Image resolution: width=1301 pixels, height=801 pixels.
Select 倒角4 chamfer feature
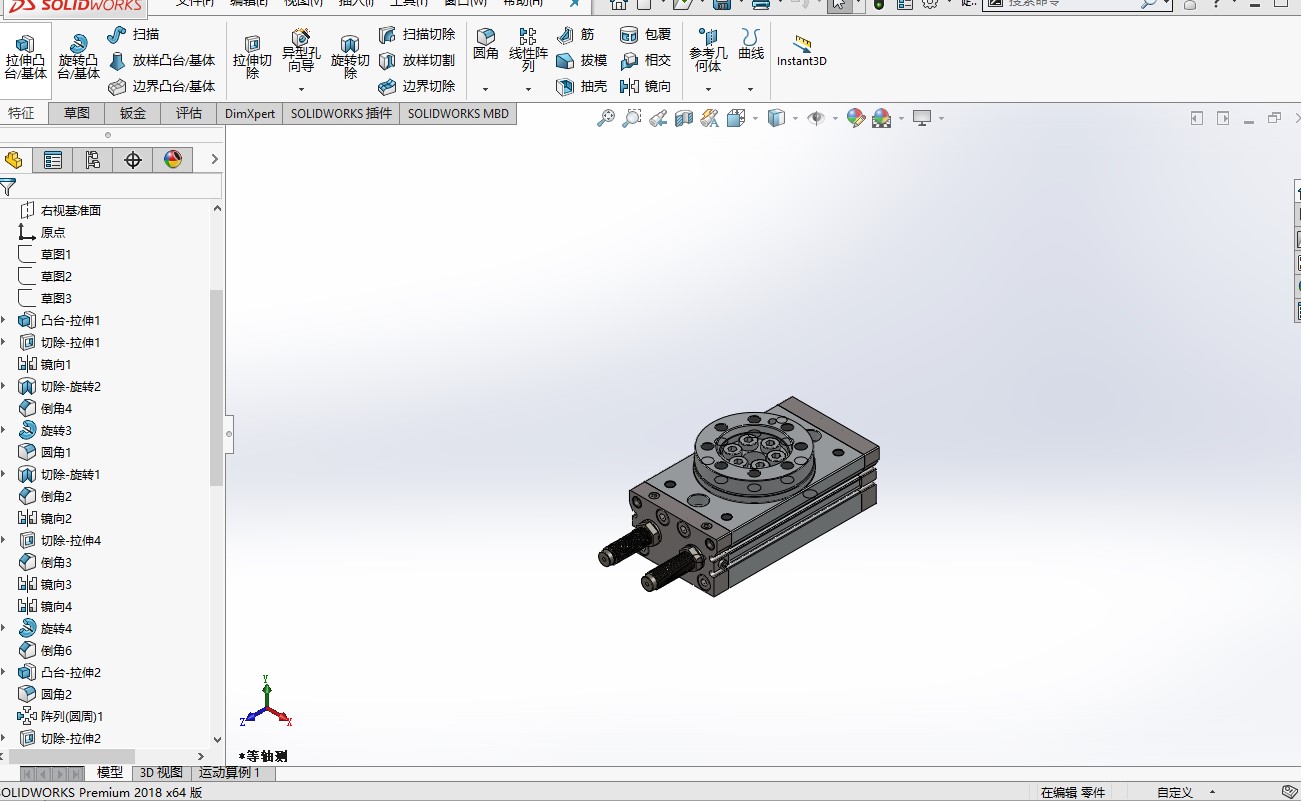(x=56, y=408)
